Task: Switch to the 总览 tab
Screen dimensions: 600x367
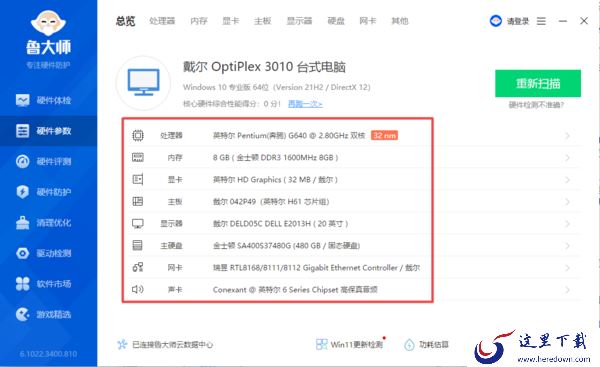Action: click(x=126, y=21)
